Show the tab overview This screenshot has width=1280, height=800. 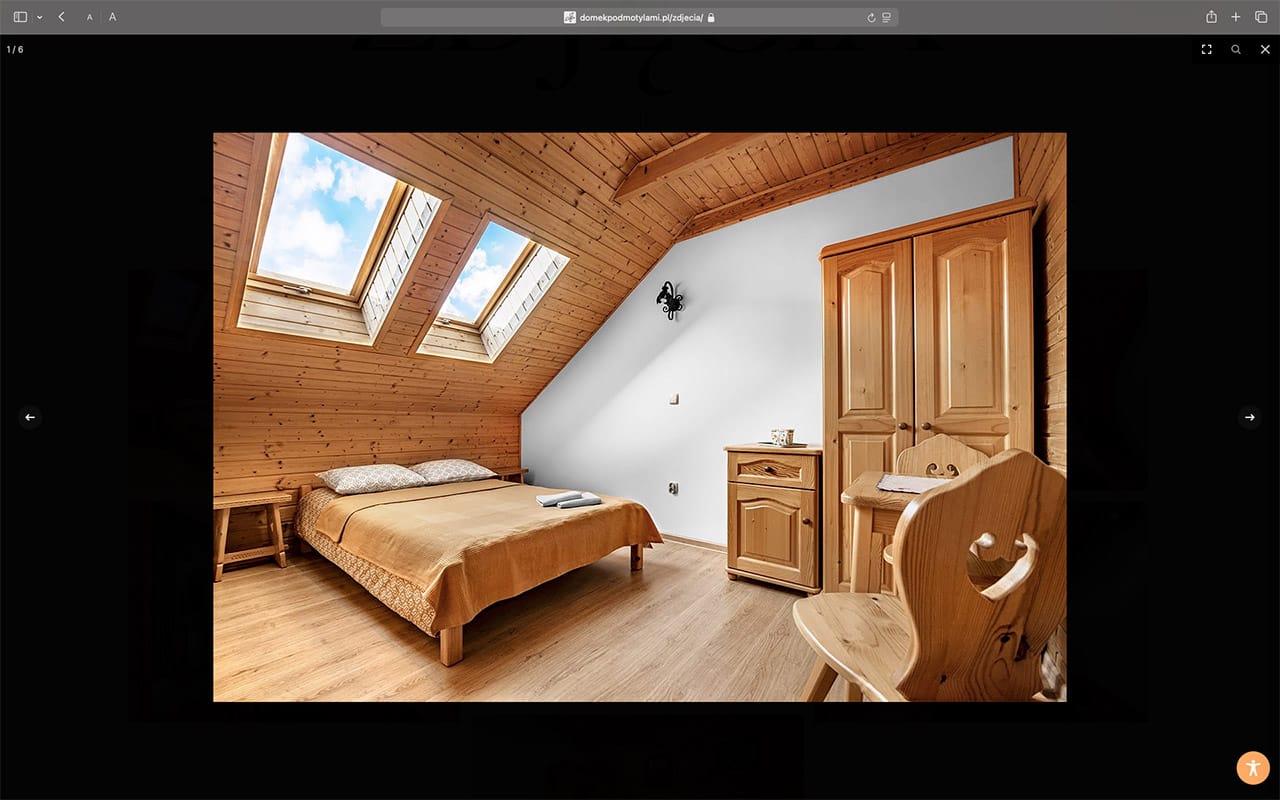tap(1261, 17)
